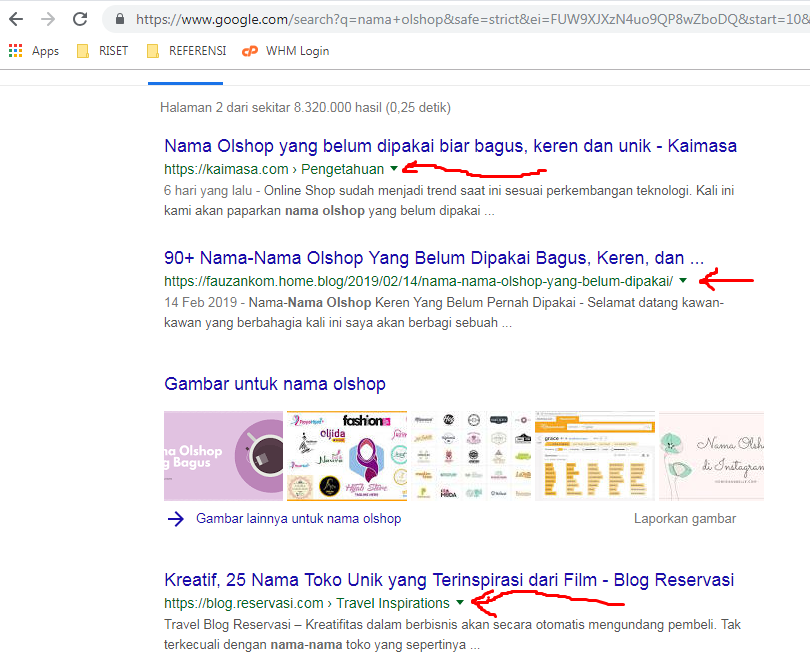Reload the page with the refresh icon
The width and height of the screenshot is (810, 672).
80,18
